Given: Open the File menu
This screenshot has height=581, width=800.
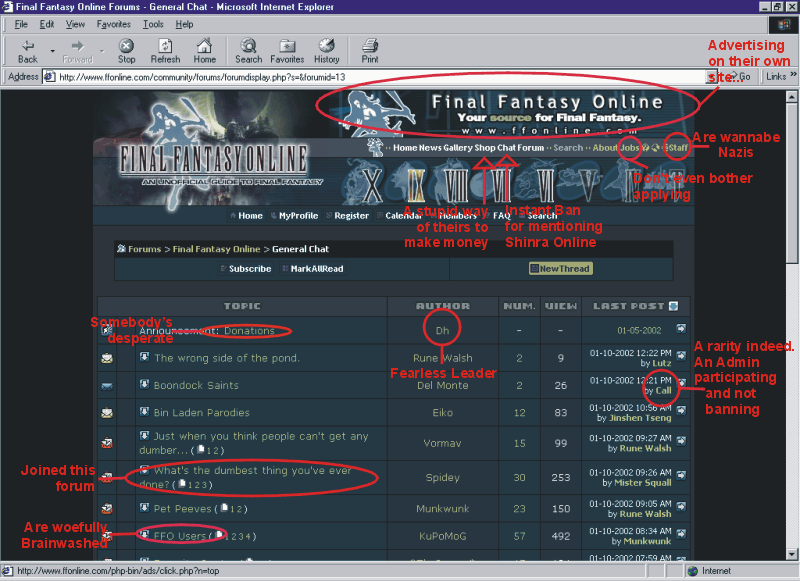Looking at the screenshot, I should [21, 24].
